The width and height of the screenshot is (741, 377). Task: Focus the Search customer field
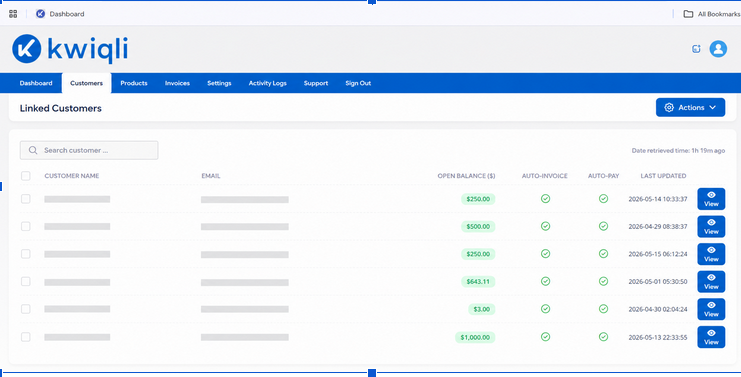(x=89, y=150)
